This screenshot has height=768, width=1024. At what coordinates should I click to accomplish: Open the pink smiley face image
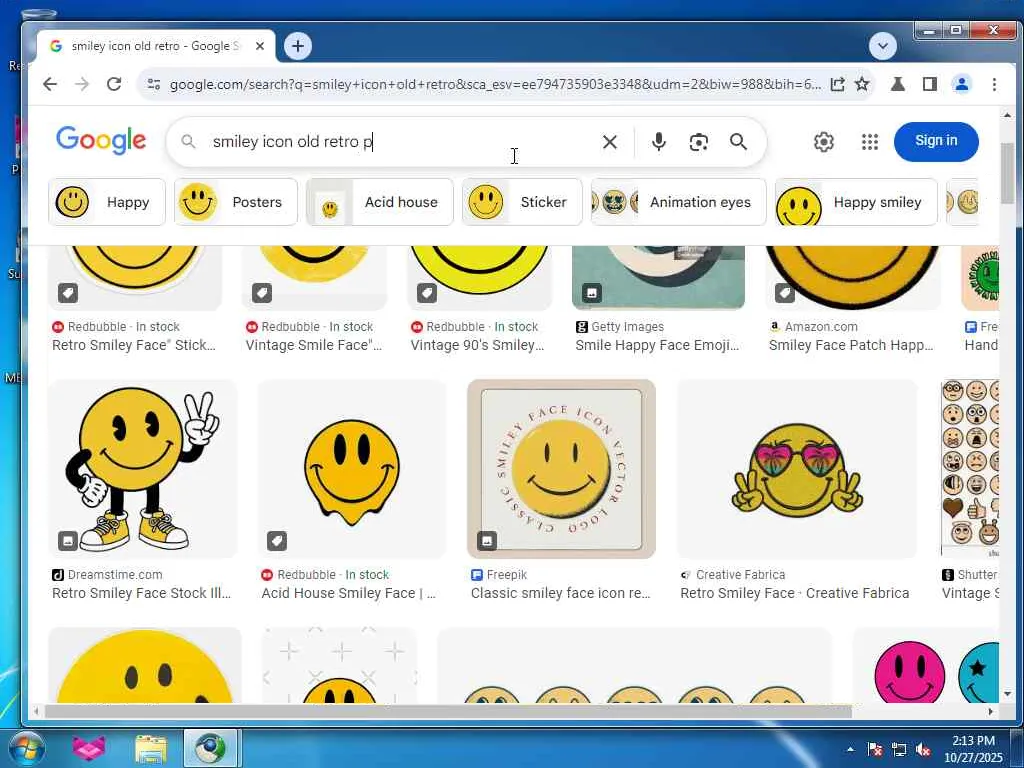point(909,671)
